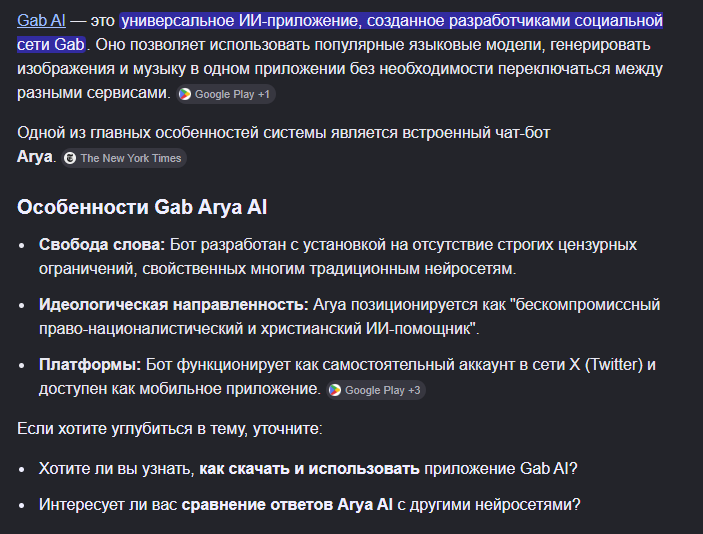
Task: Click the Google Play icon beside +3
Action: 335,390
